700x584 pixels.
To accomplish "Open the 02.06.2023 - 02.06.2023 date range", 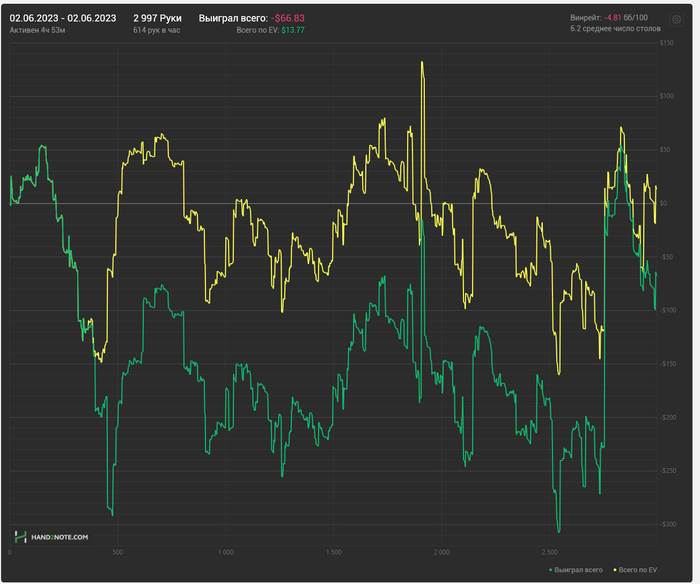I will click(x=62, y=18).
